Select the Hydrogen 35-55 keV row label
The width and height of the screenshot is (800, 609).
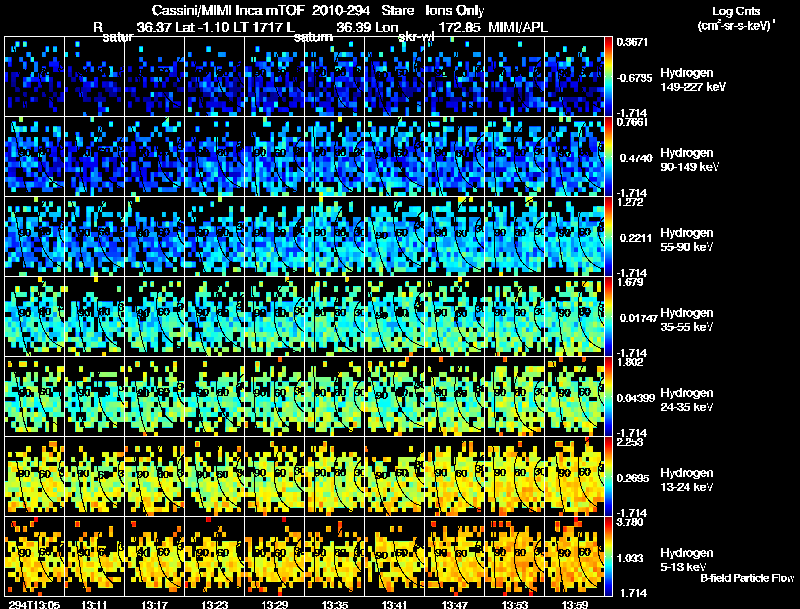point(687,320)
